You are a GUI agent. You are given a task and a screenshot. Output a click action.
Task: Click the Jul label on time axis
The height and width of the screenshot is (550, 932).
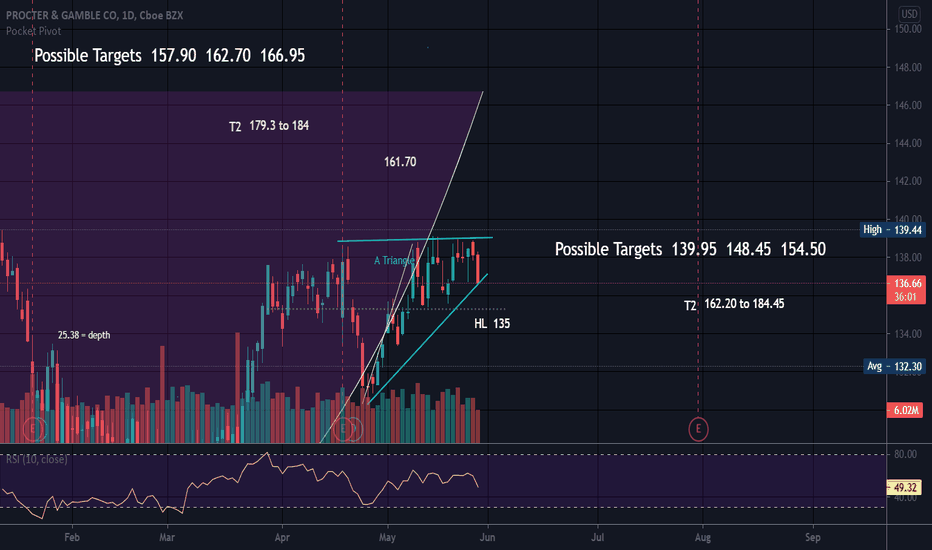point(597,537)
